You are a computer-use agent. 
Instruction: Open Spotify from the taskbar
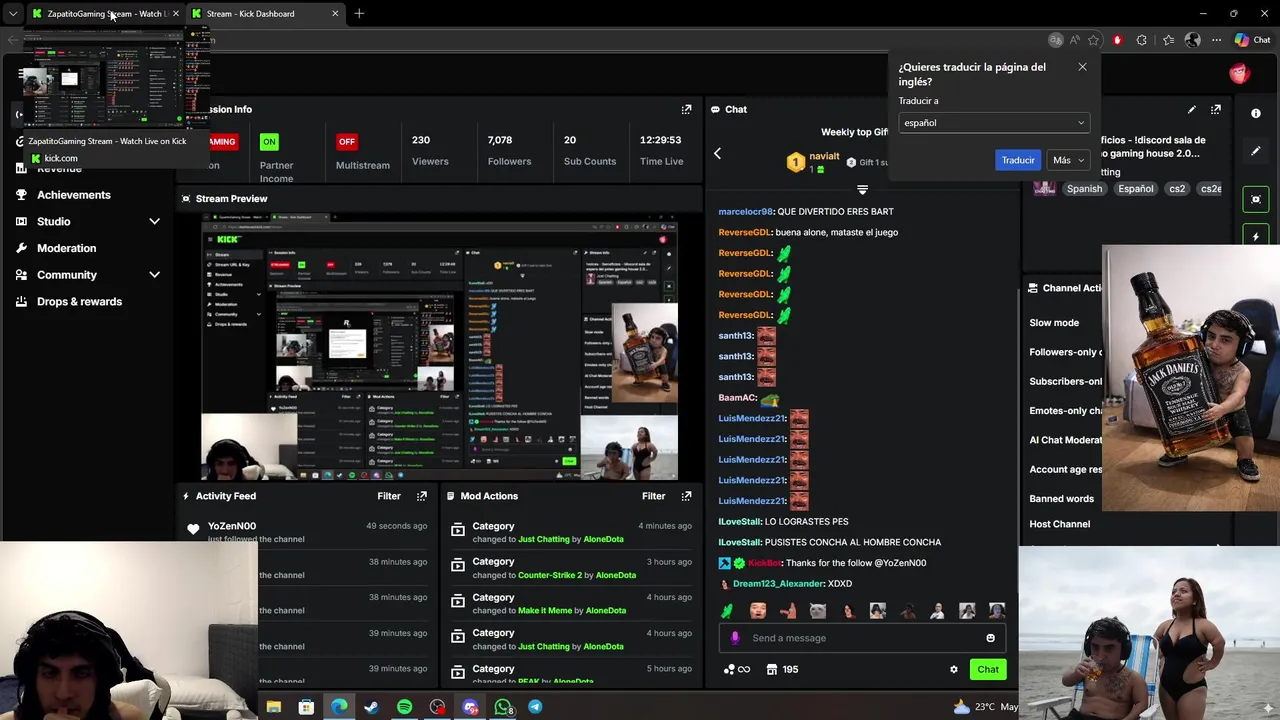[404, 707]
